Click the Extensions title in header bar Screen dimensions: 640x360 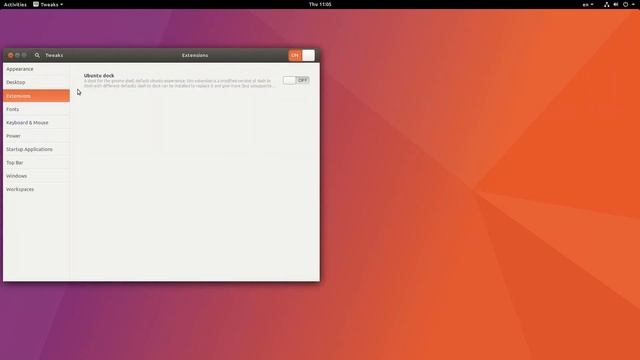click(195, 55)
